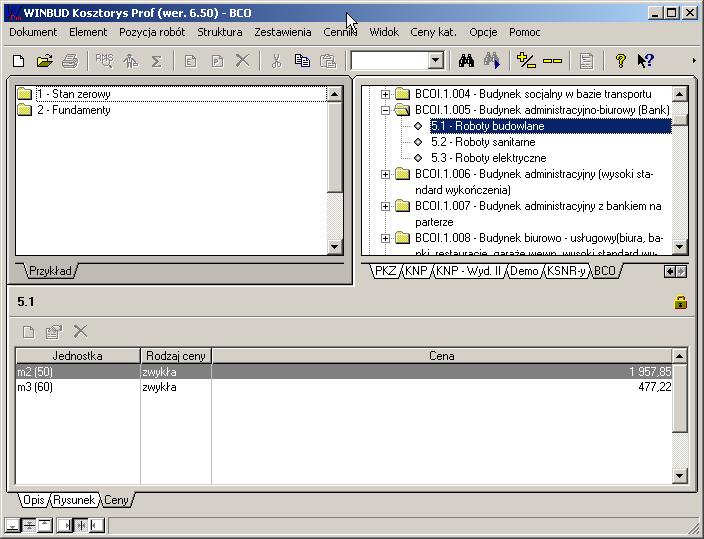The height and width of the screenshot is (539, 704).
Task: Click the small X delete icon above the price table
Action: (80, 332)
